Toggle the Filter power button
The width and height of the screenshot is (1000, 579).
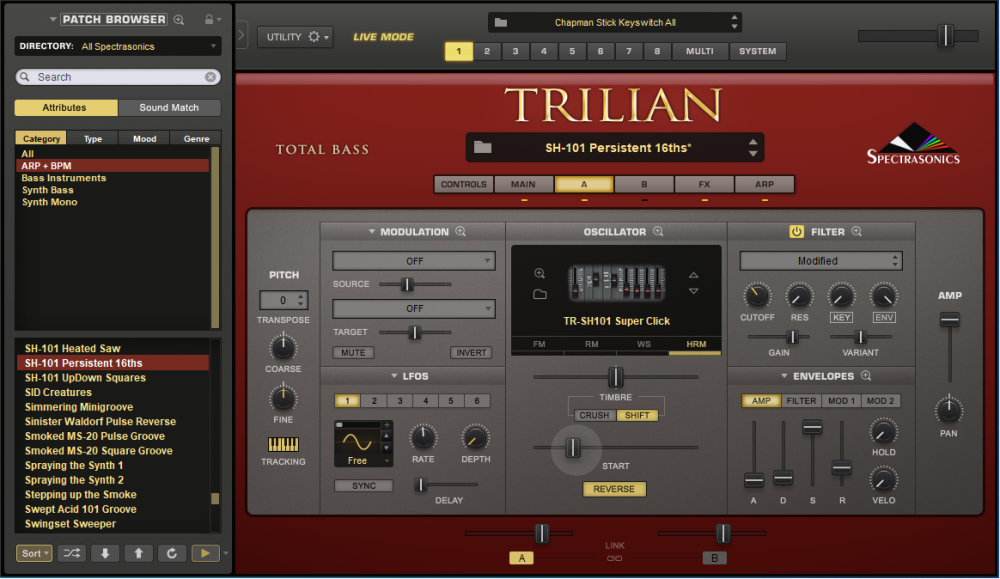796,231
